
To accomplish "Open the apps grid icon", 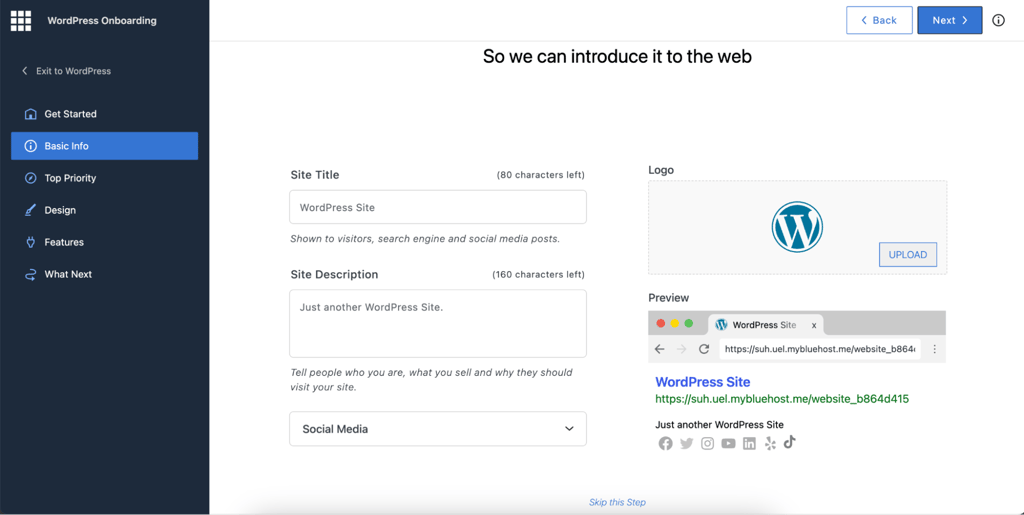I will pyautogui.click(x=21, y=21).
